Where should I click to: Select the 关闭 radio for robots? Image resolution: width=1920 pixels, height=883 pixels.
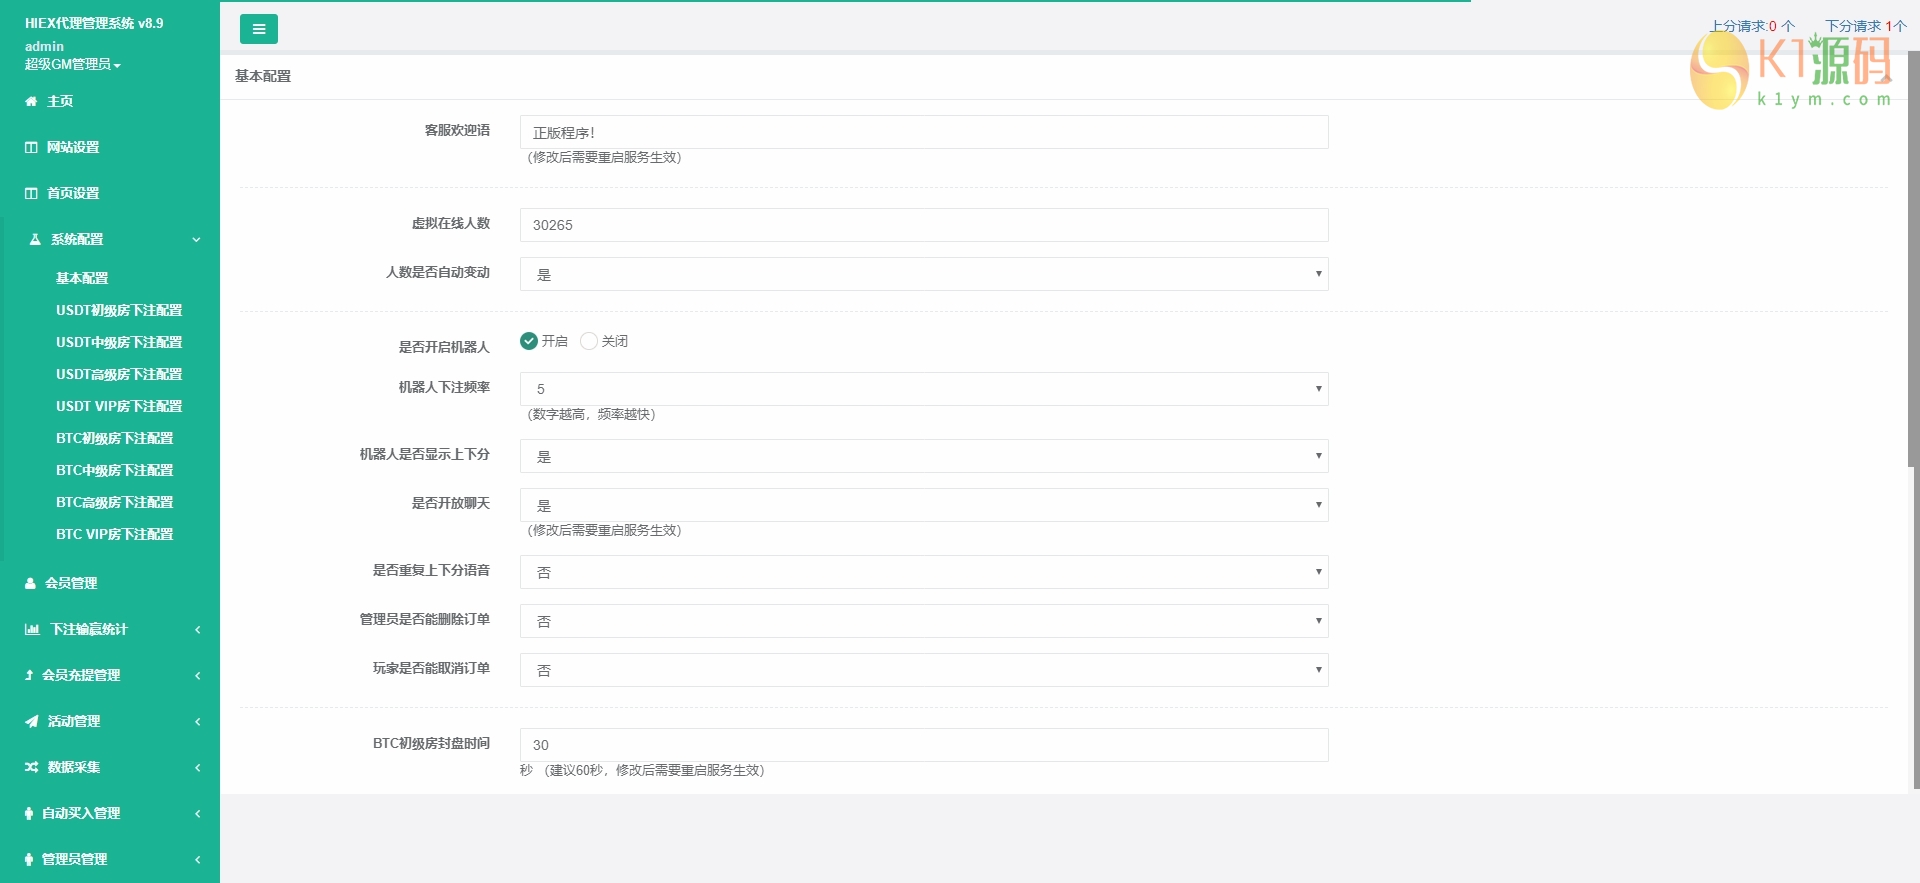(589, 341)
